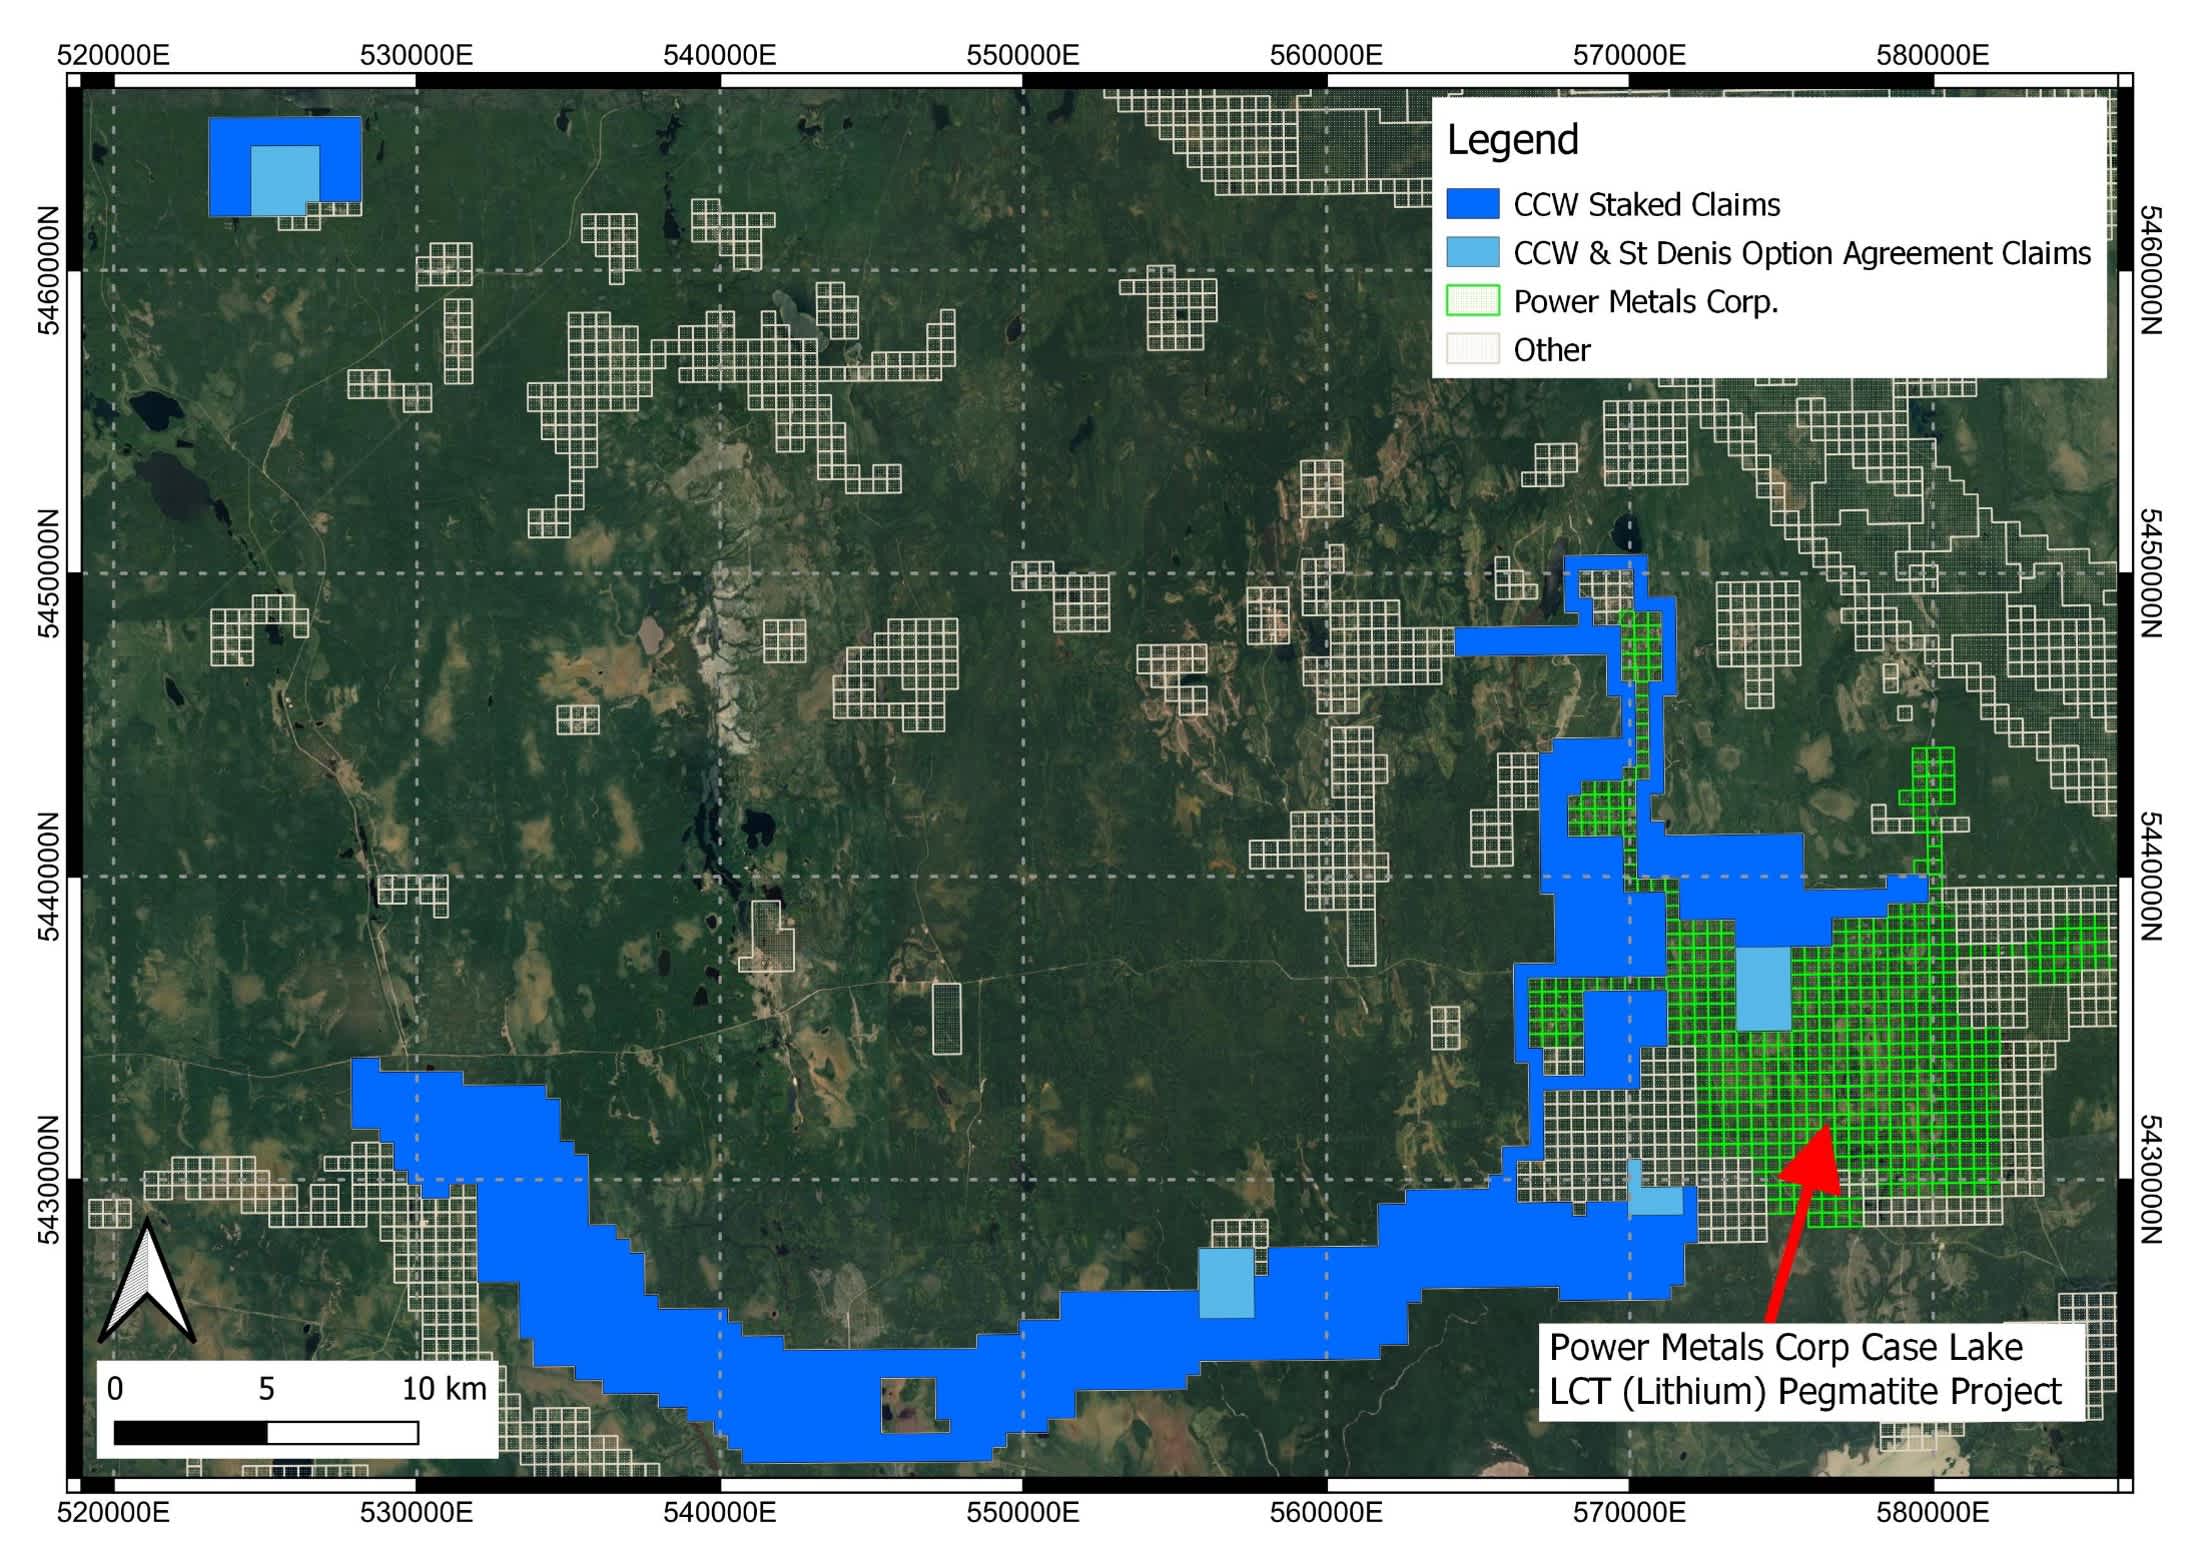The height and width of the screenshot is (1567, 2212).
Task: Click the blue CCW Staked Claims swatch
Action: pos(1472,205)
